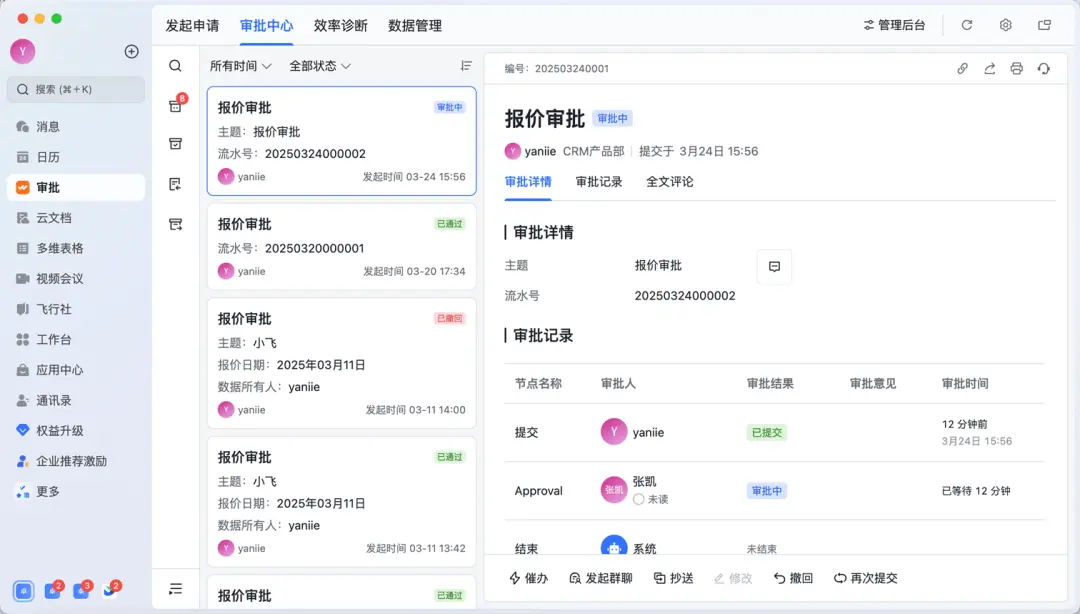This screenshot has width=1080, height=614.
Task: Click the plus icon beside avatar
Action: (x=132, y=52)
